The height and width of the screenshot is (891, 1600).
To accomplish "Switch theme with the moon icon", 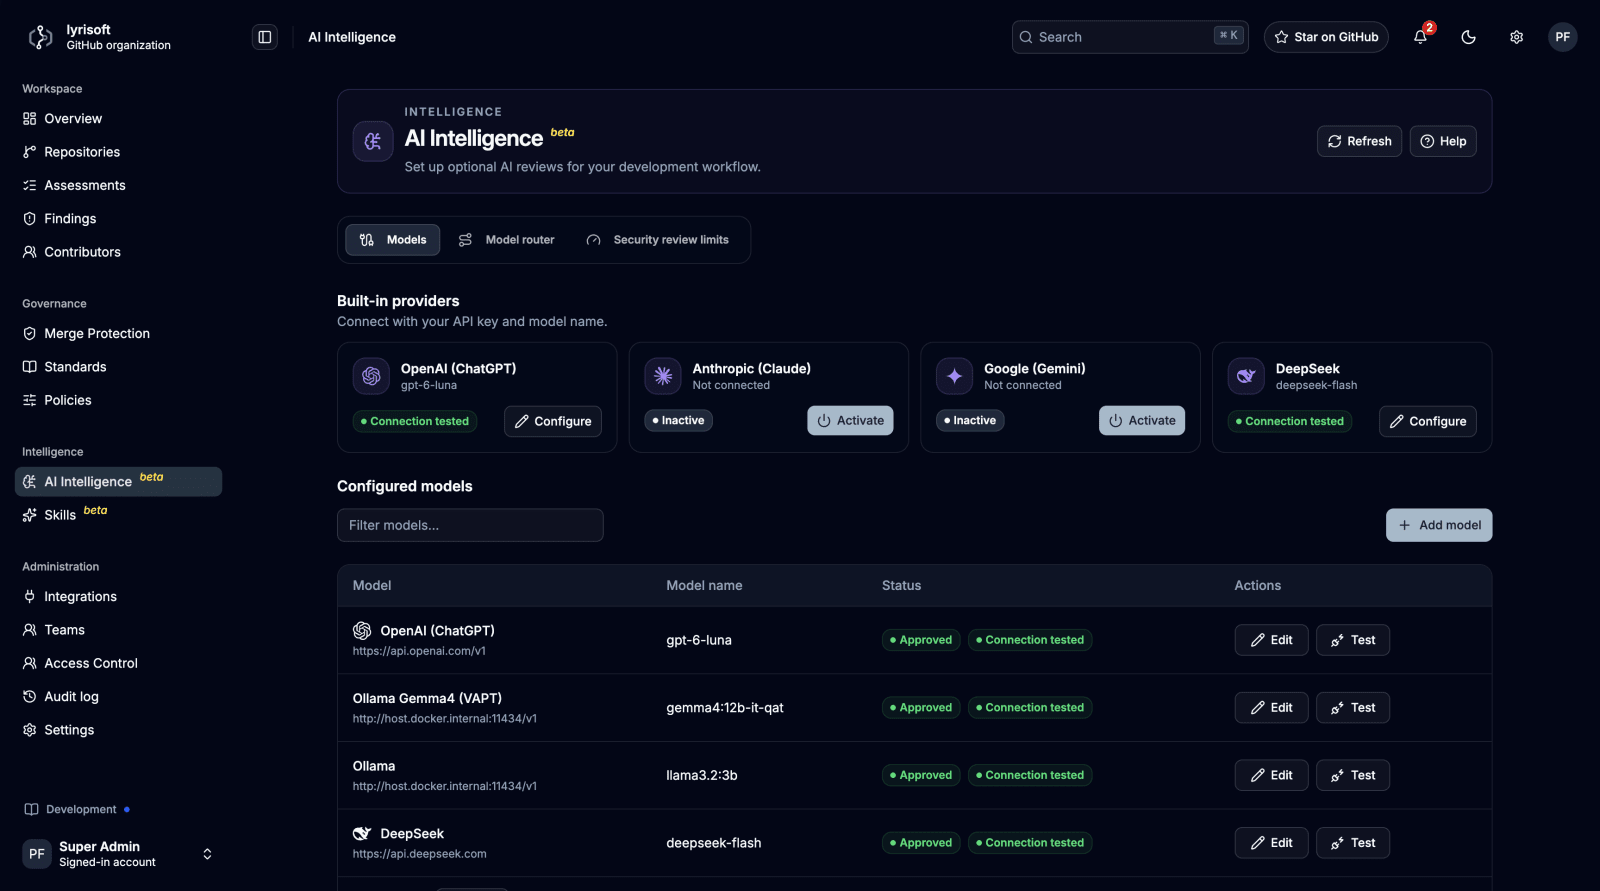I will [x=1468, y=37].
